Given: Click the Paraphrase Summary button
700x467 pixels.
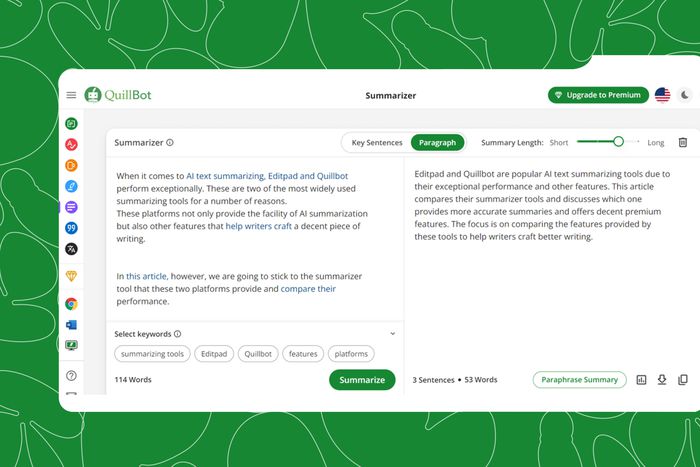Looking at the screenshot, I should click(580, 380).
